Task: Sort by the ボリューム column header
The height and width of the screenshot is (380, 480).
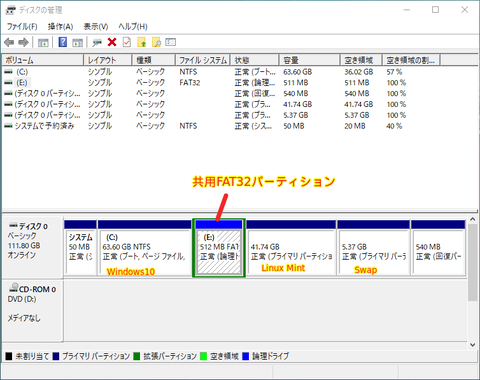Action: pyautogui.click(x=43, y=60)
